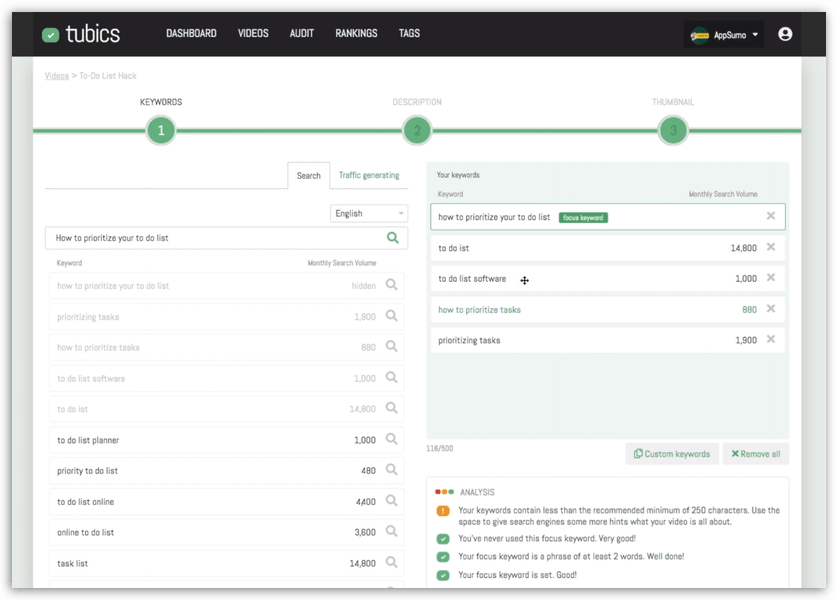Viewport: 838px width, 600px height.
Task: Follow the Videos breadcrumb link
Action: coord(57,76)
